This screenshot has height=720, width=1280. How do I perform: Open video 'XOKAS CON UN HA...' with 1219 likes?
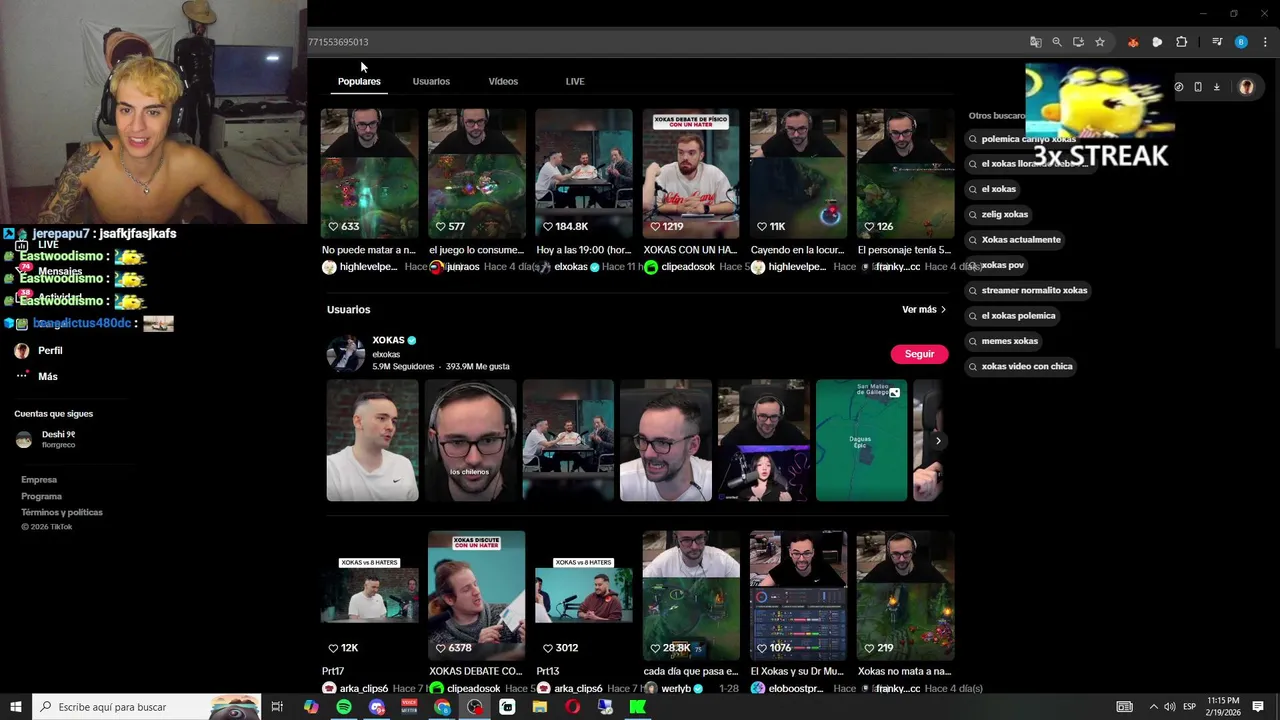tap(691, 173)
